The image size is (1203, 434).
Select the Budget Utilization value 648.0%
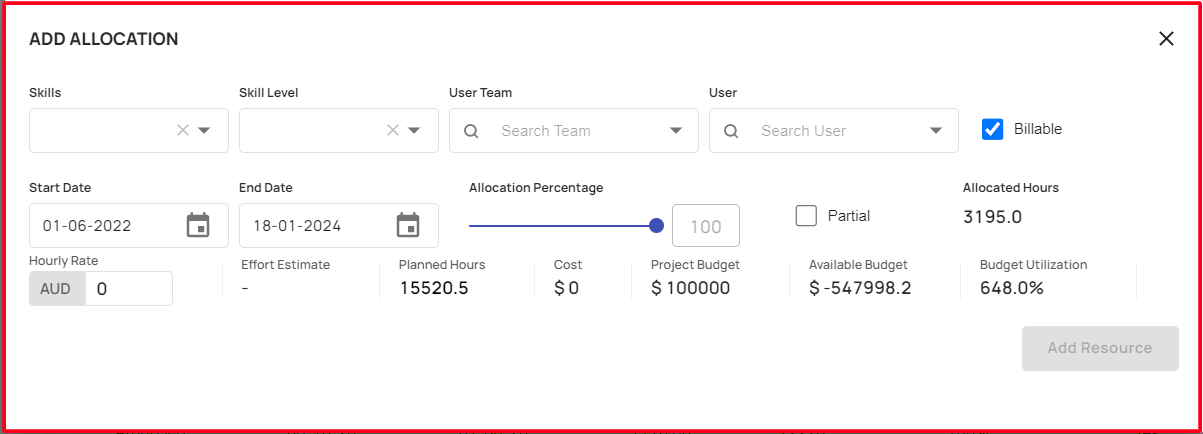point(1012,288)
